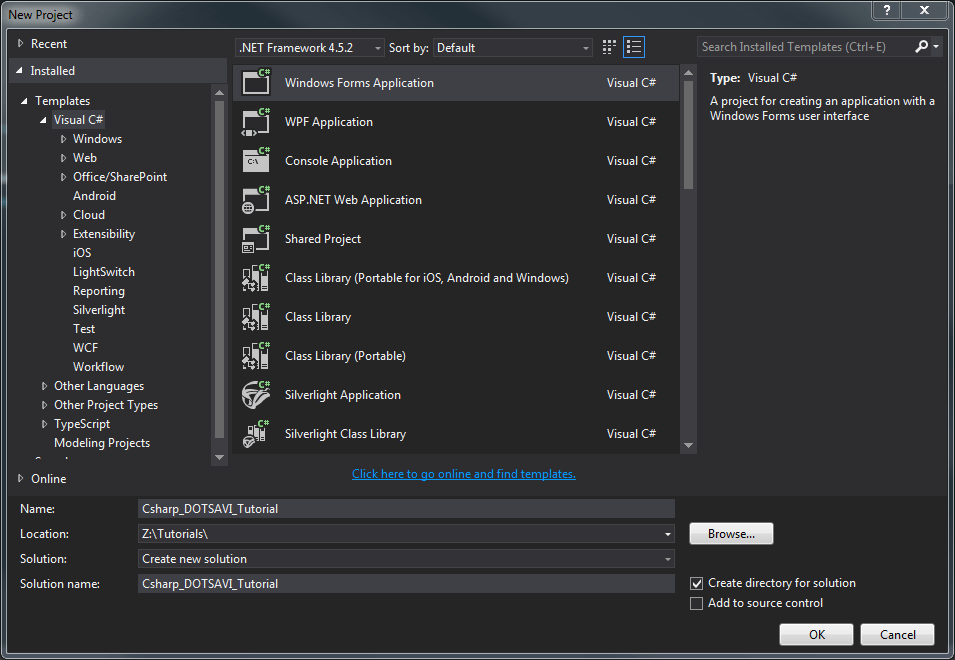The width and height of the screenshot is (955, 660).
Task: Select the Test category
Action: click(84, 329)
